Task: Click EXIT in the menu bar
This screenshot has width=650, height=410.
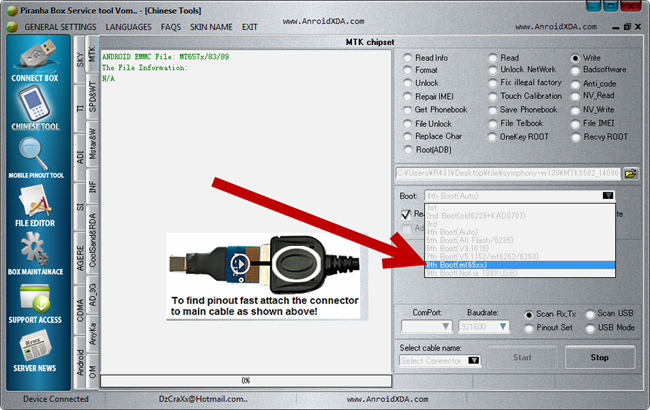Action: pos(250,27)
